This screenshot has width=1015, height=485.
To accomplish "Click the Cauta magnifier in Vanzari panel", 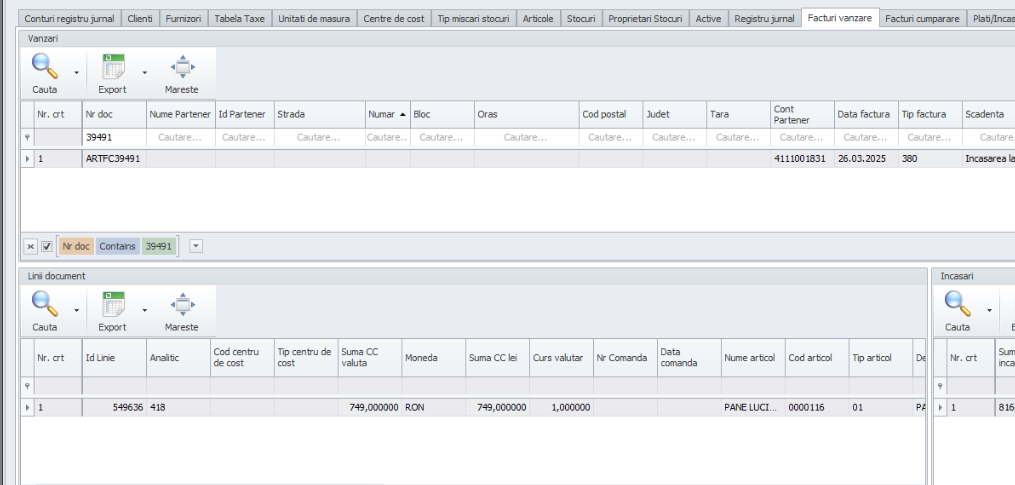I will [44, 68].
